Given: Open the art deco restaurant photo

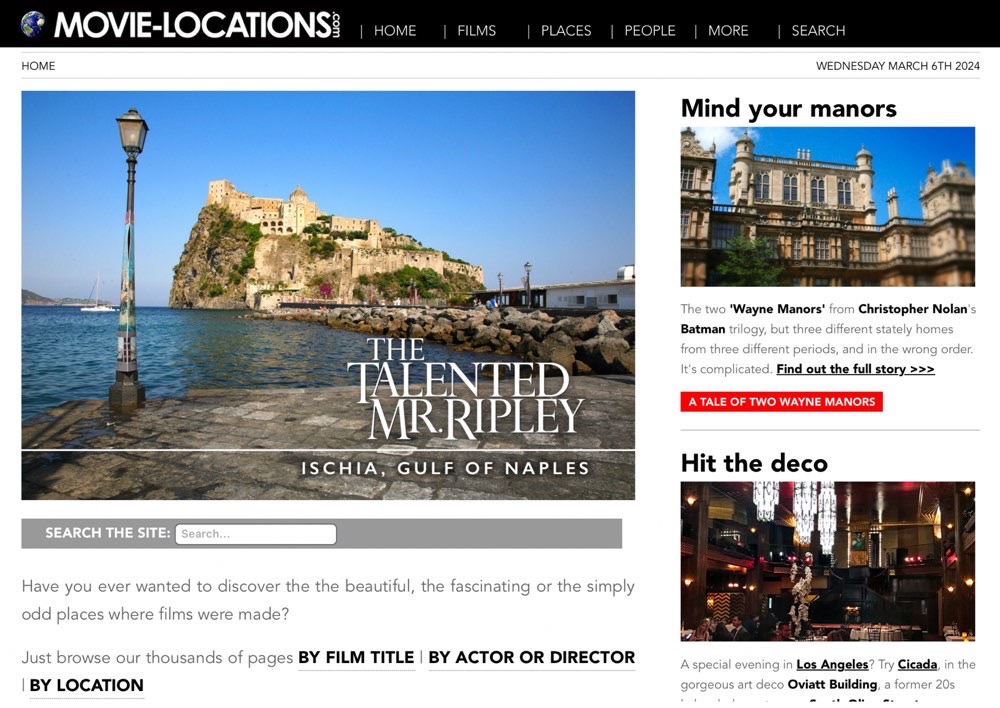Looking at the screenshot, I should [x=827, y=561].
